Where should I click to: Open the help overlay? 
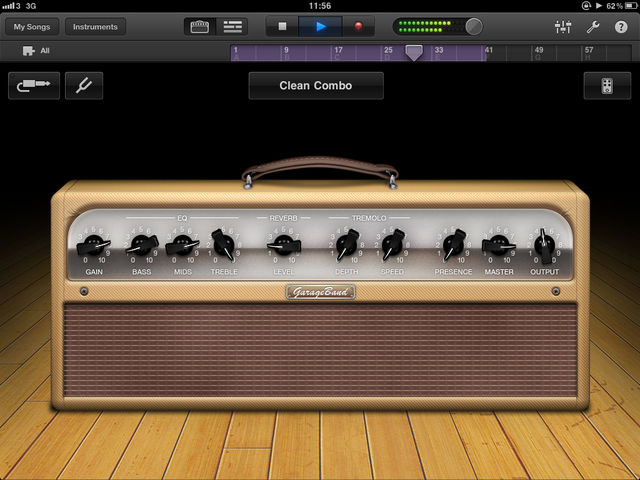621,27
